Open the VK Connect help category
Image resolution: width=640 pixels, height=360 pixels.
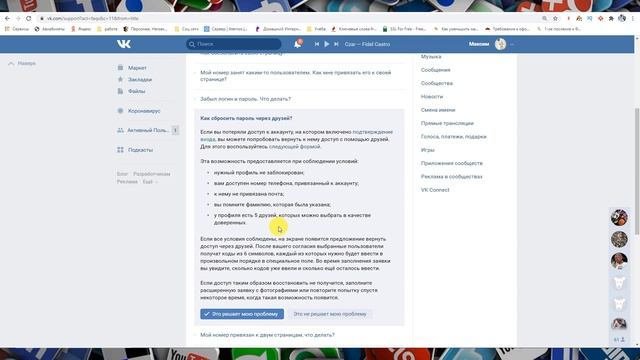(x=435, y=190)
